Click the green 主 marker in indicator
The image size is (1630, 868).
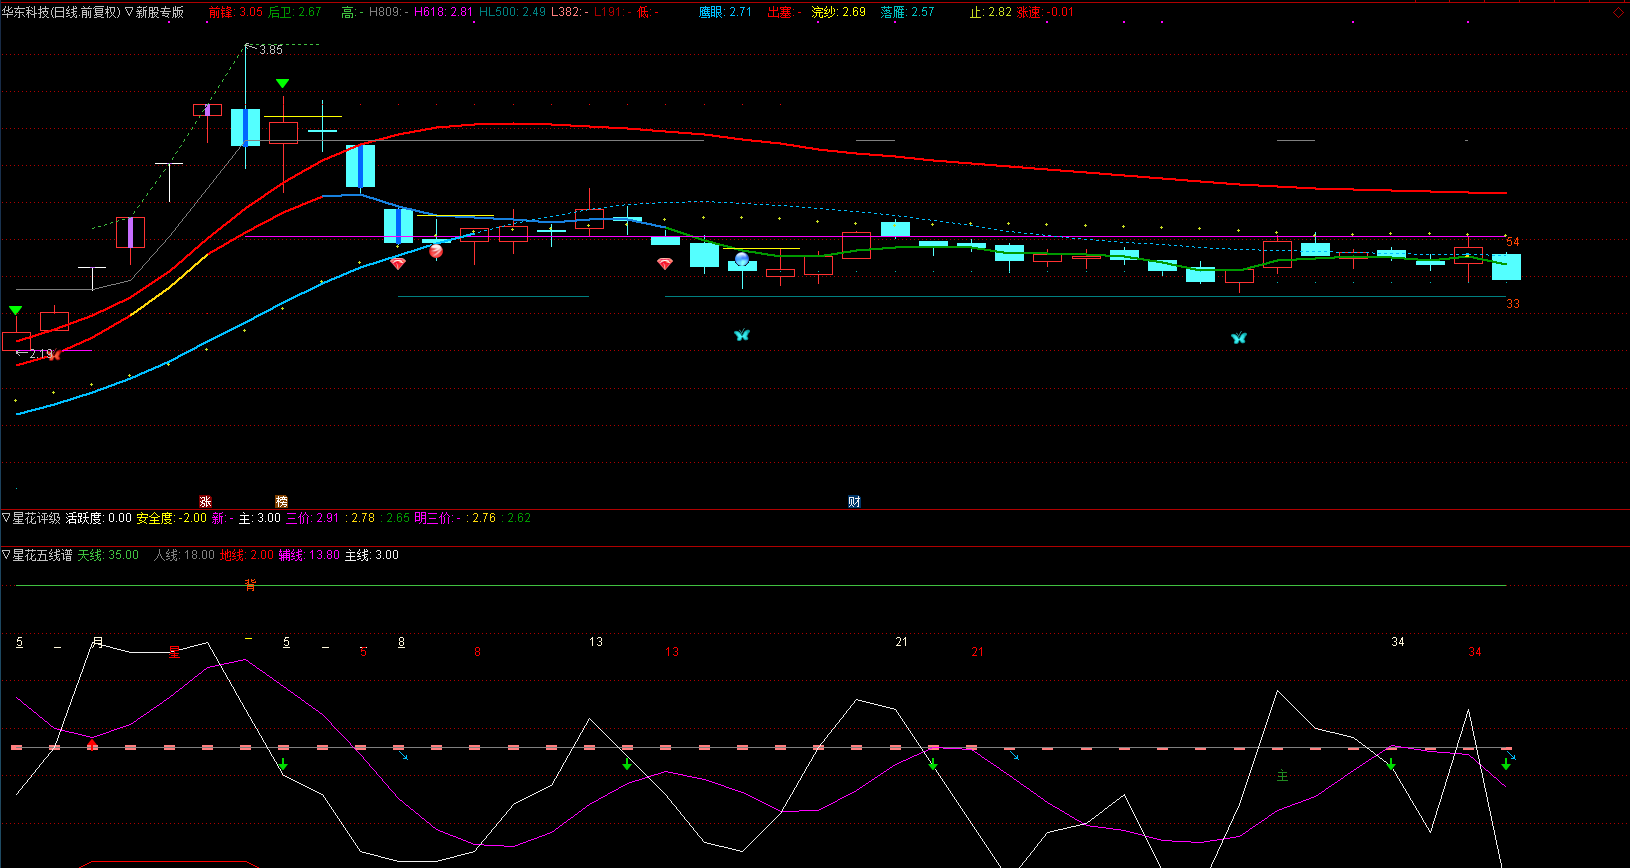1283,776
